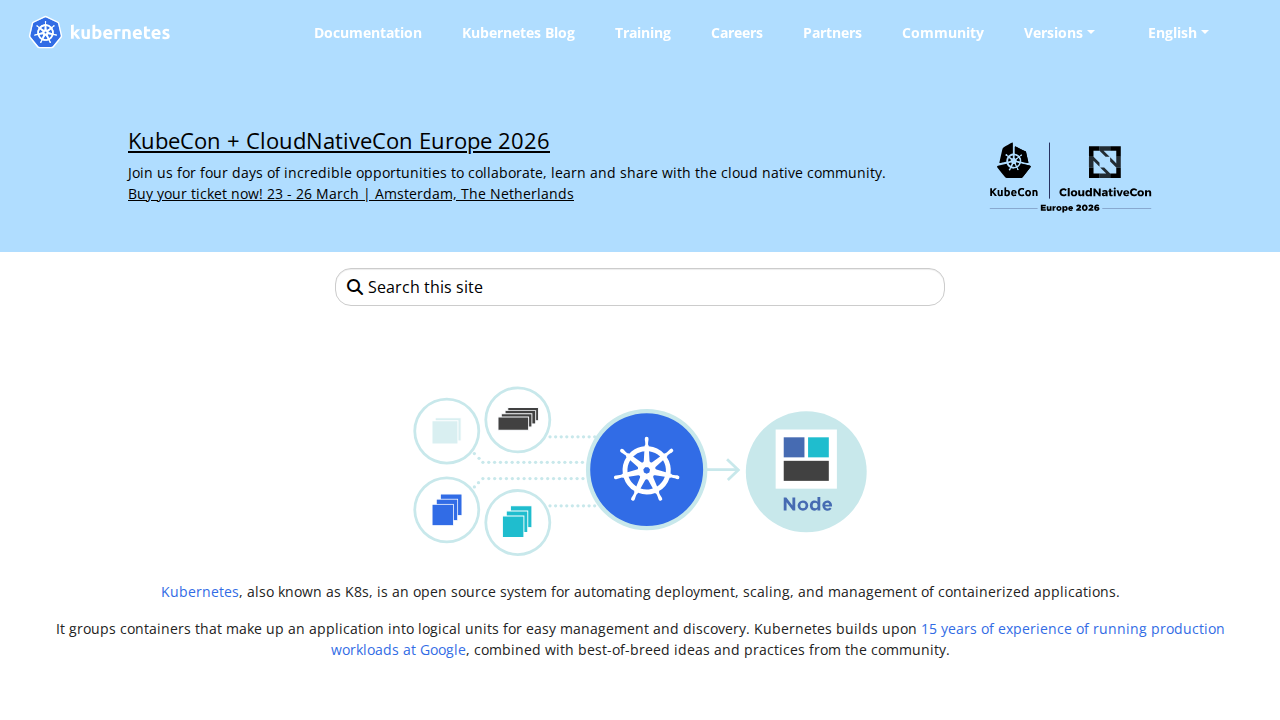1280x720 pixels.
Task: Go to Kubernetes Blog
Action: pos(518,33)
